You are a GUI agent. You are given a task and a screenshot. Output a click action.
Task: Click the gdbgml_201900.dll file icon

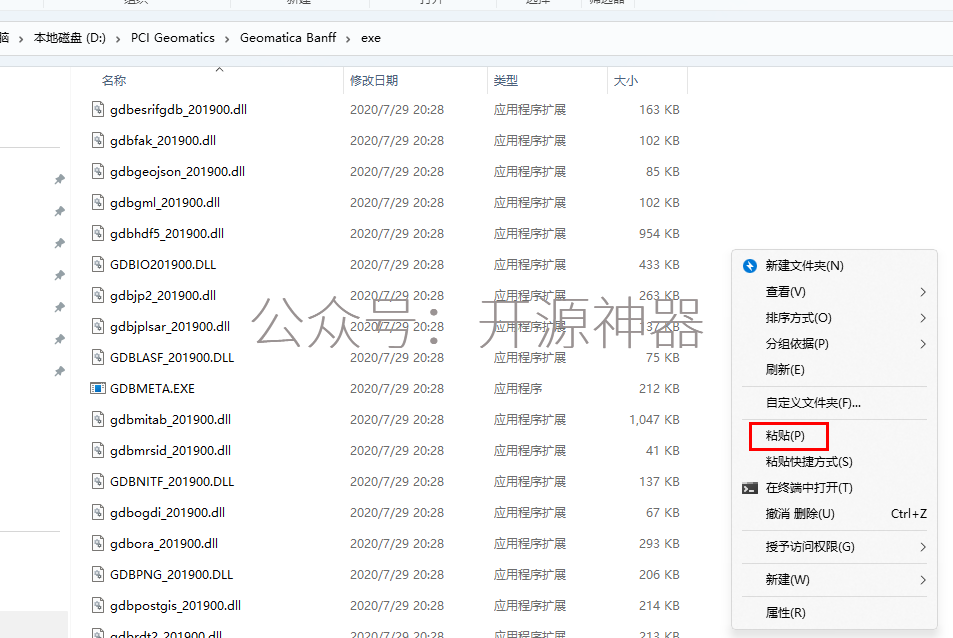[98, 202]
